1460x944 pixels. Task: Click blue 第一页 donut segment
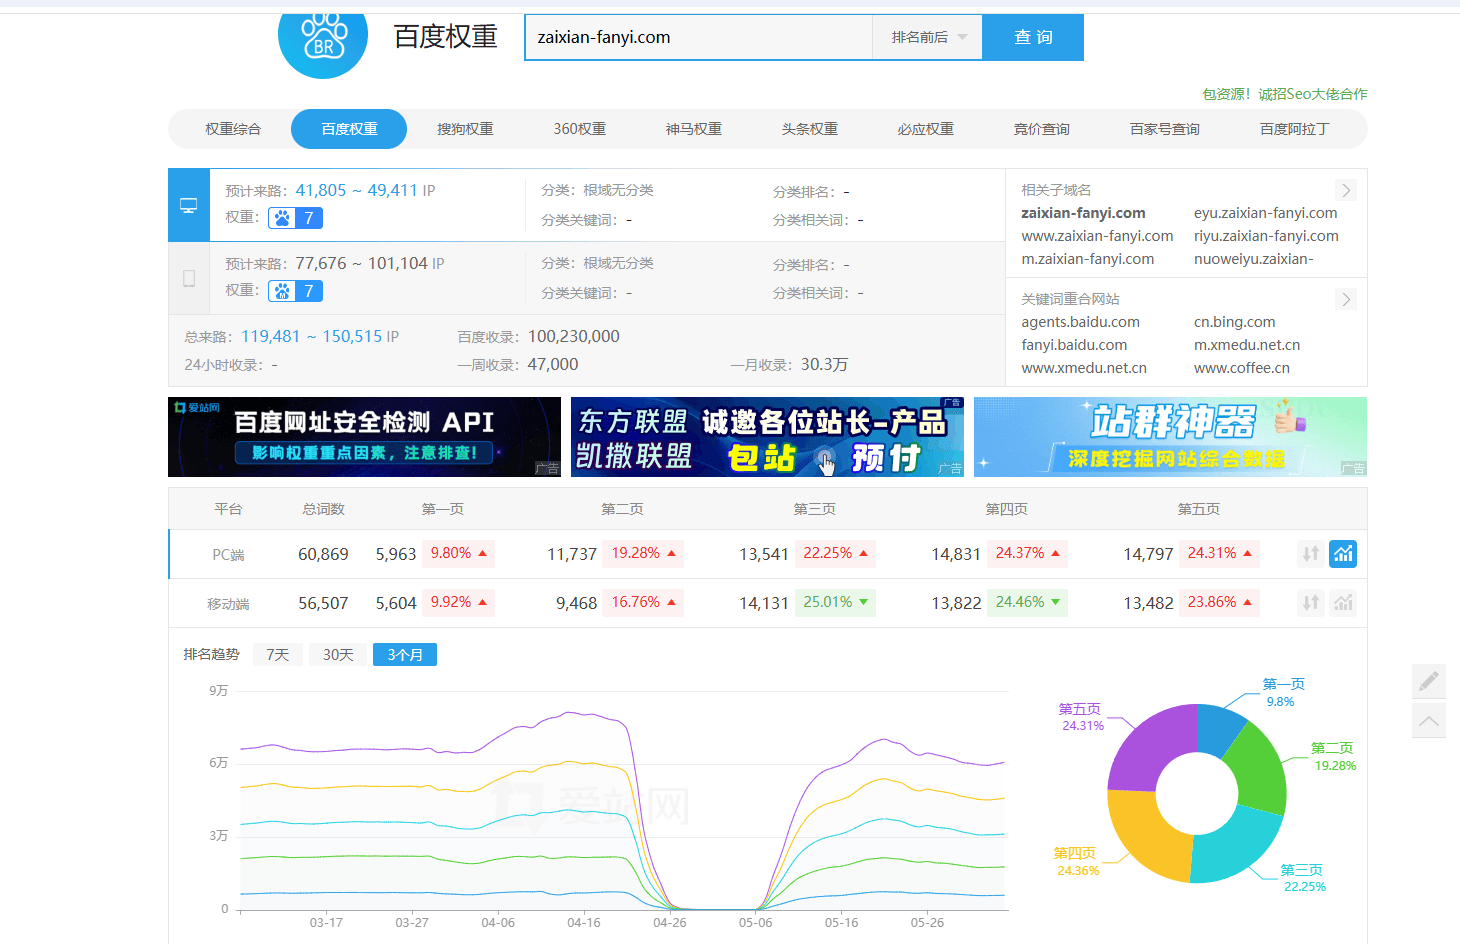[x=1218, y=729]
